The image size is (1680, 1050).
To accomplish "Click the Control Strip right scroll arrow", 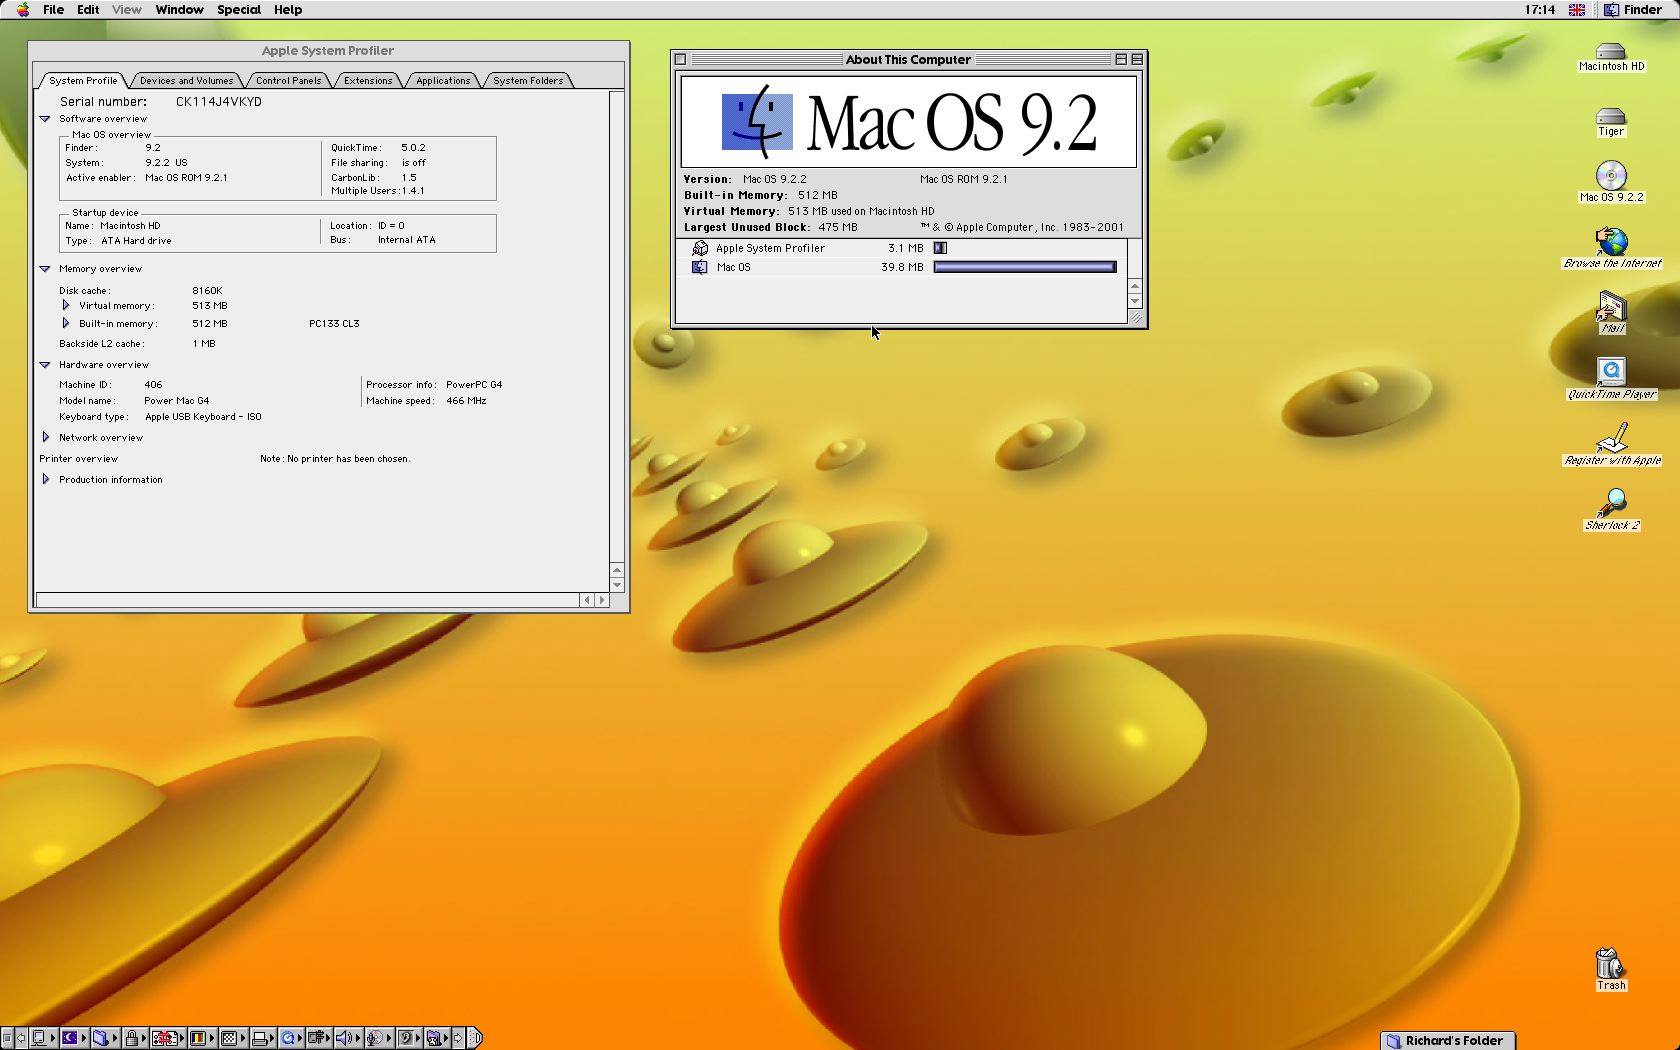I will click(x=458, y=1038).
